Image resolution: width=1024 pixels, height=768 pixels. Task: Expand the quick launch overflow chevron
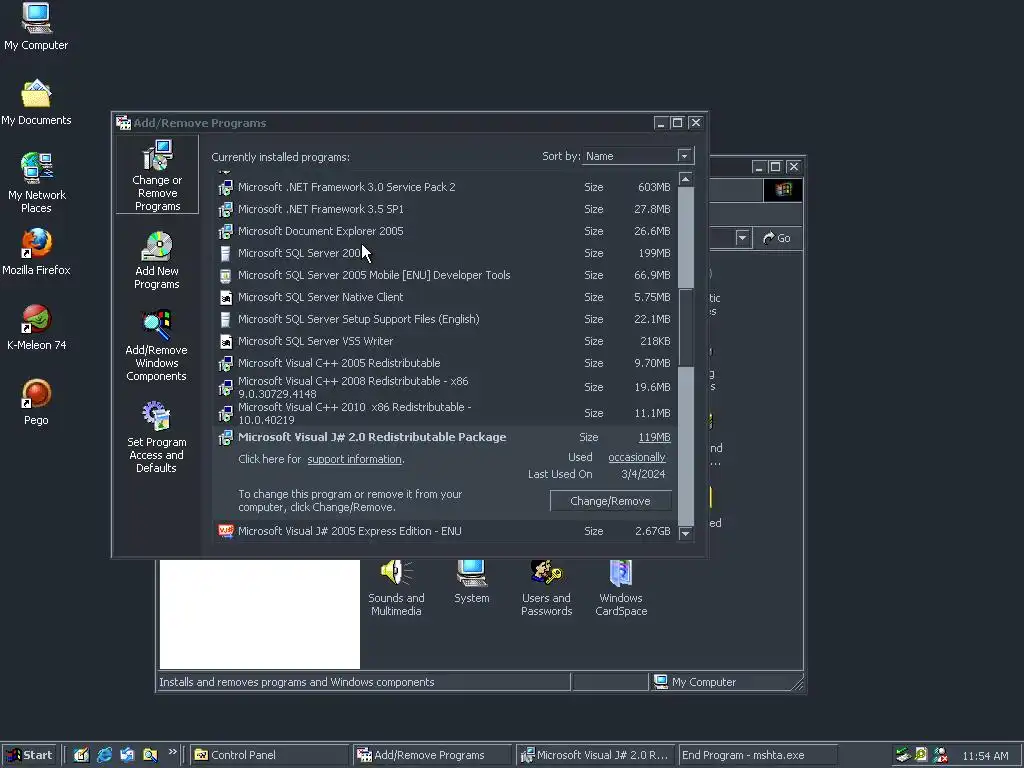click(x=172, y=752)
